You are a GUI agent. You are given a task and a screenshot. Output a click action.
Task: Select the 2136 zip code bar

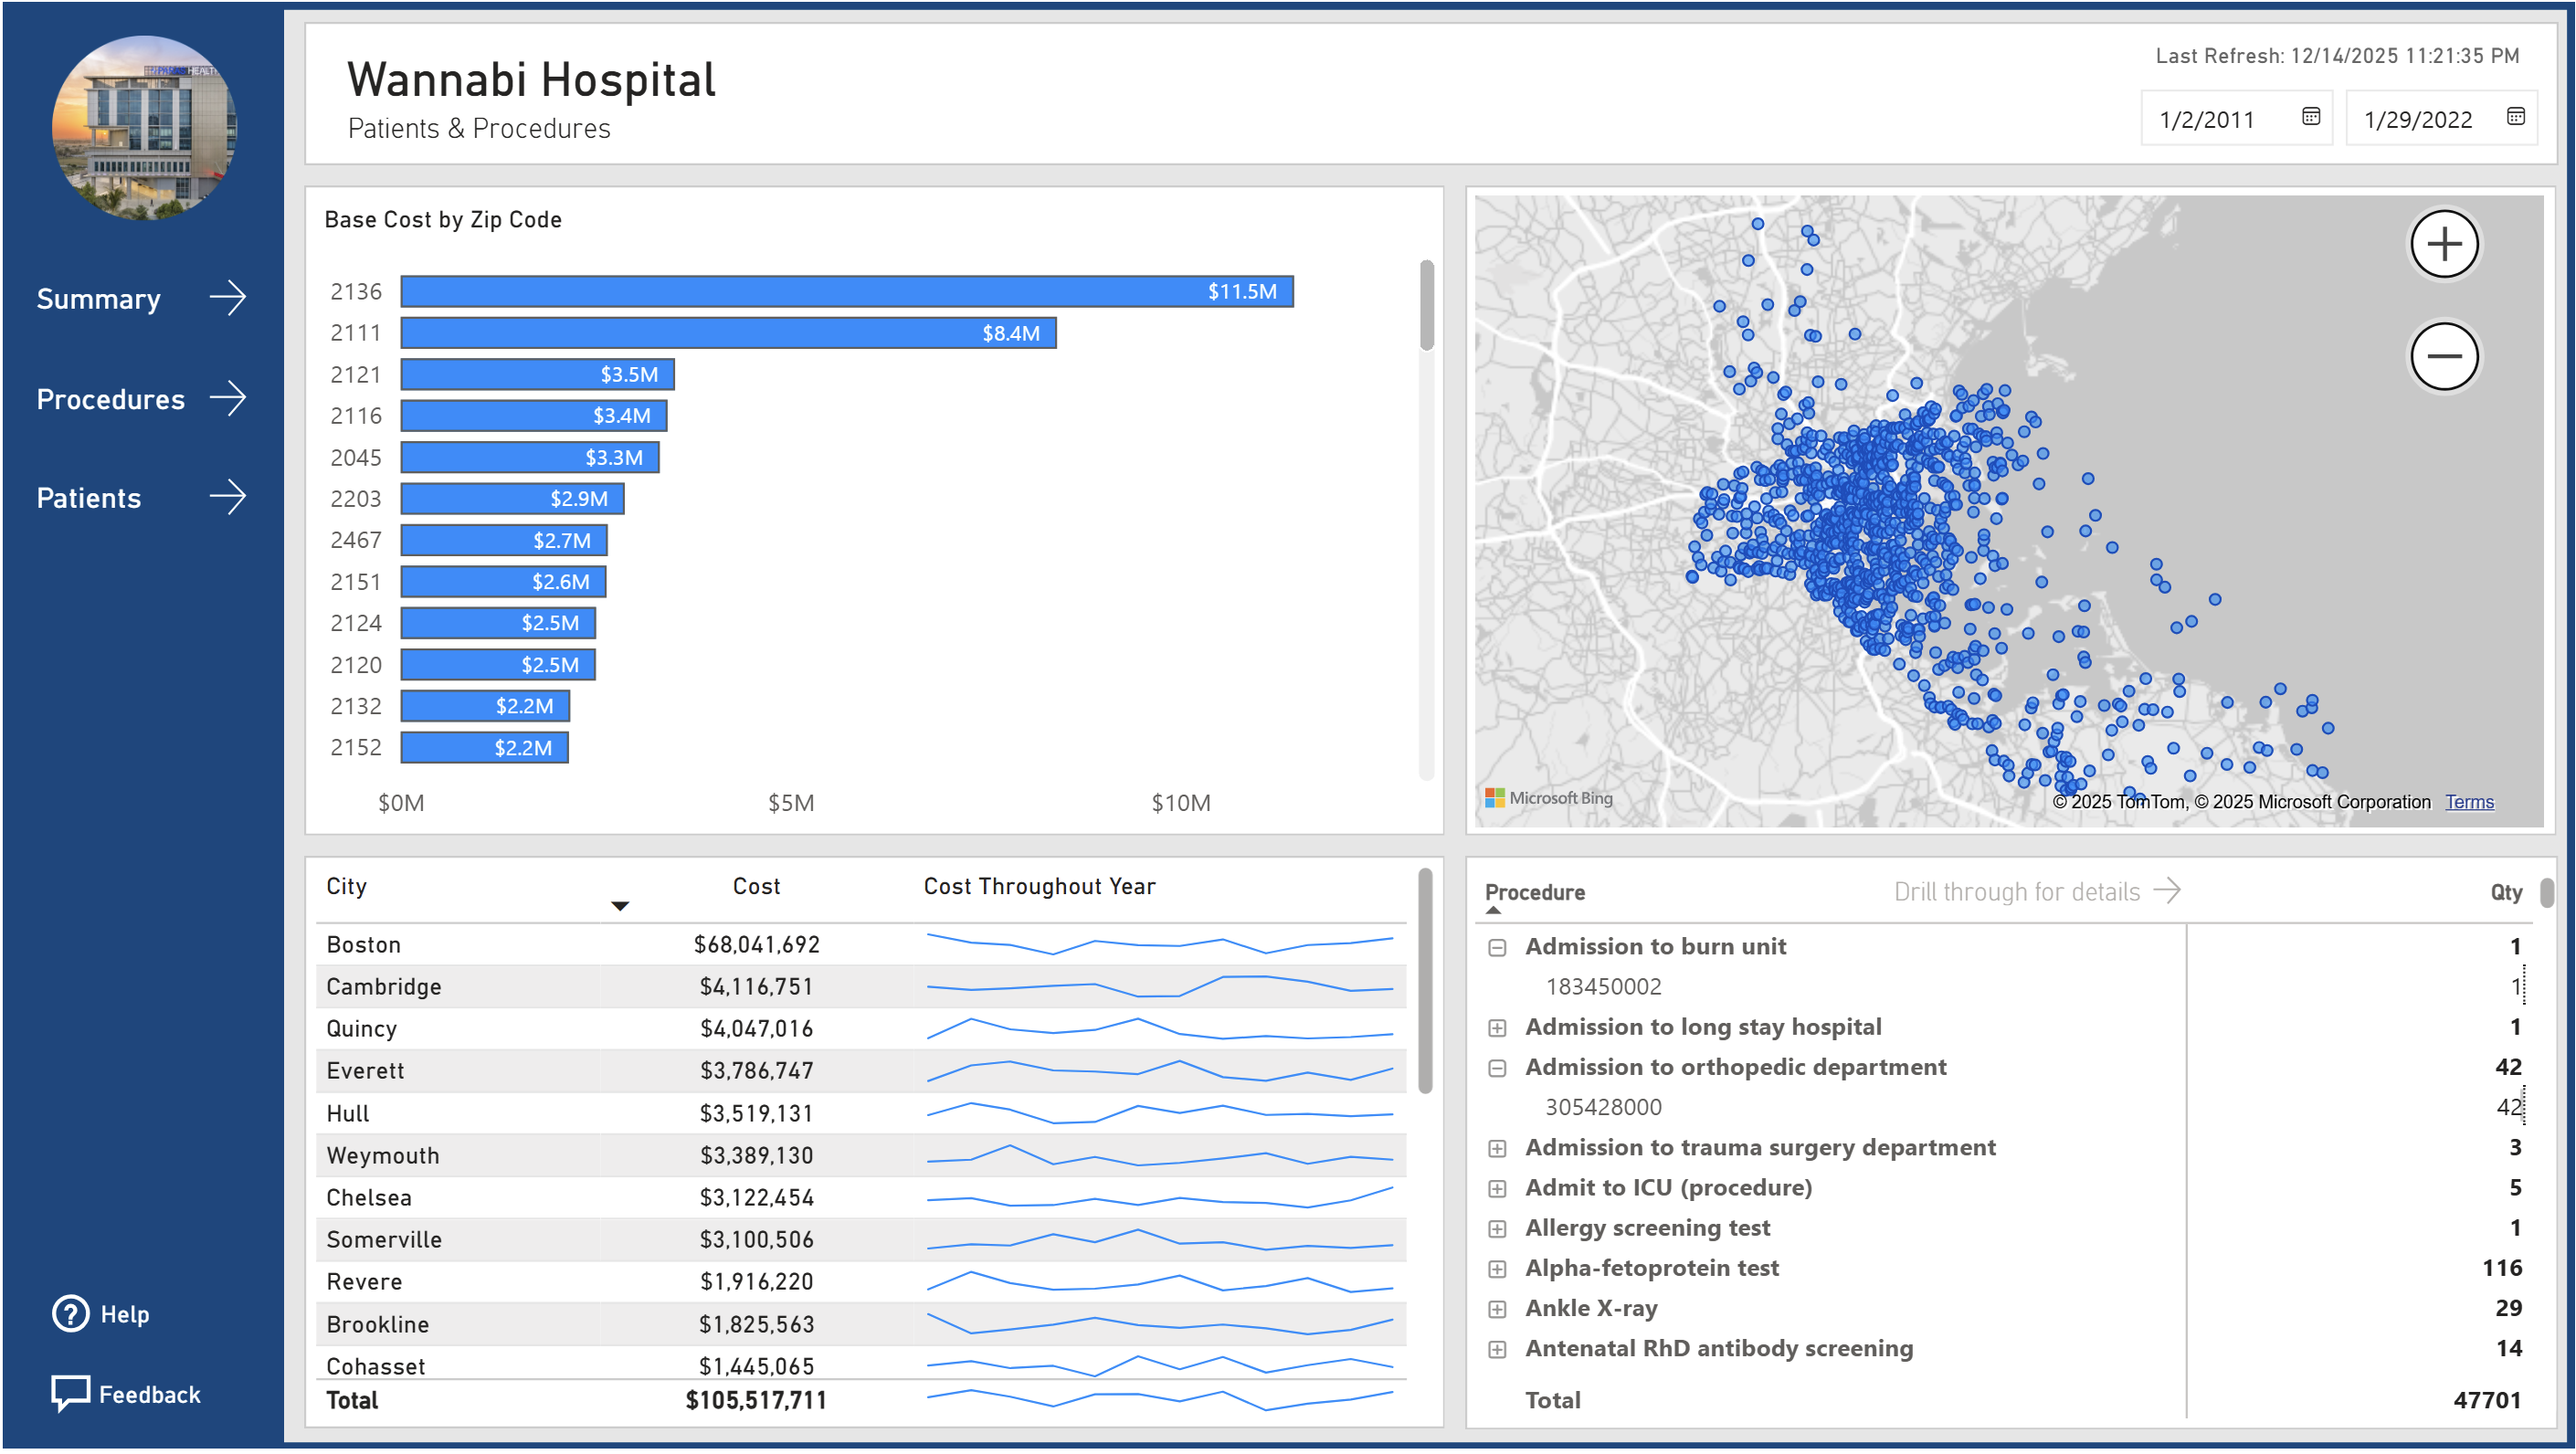click(846, 291)
